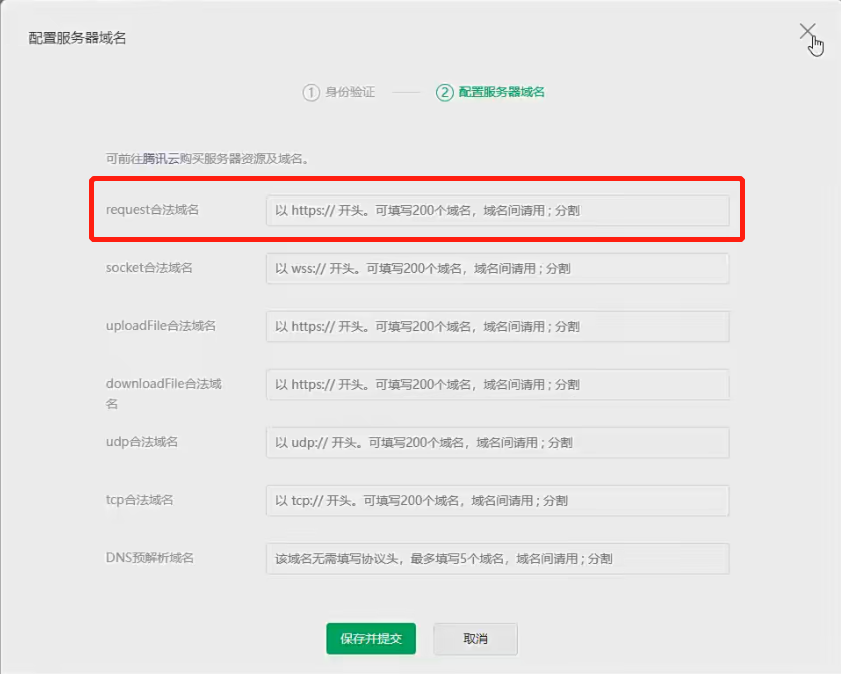Open the 腾讯云 link
This screenshot has width=841, height=674.
tap(161, 159)
